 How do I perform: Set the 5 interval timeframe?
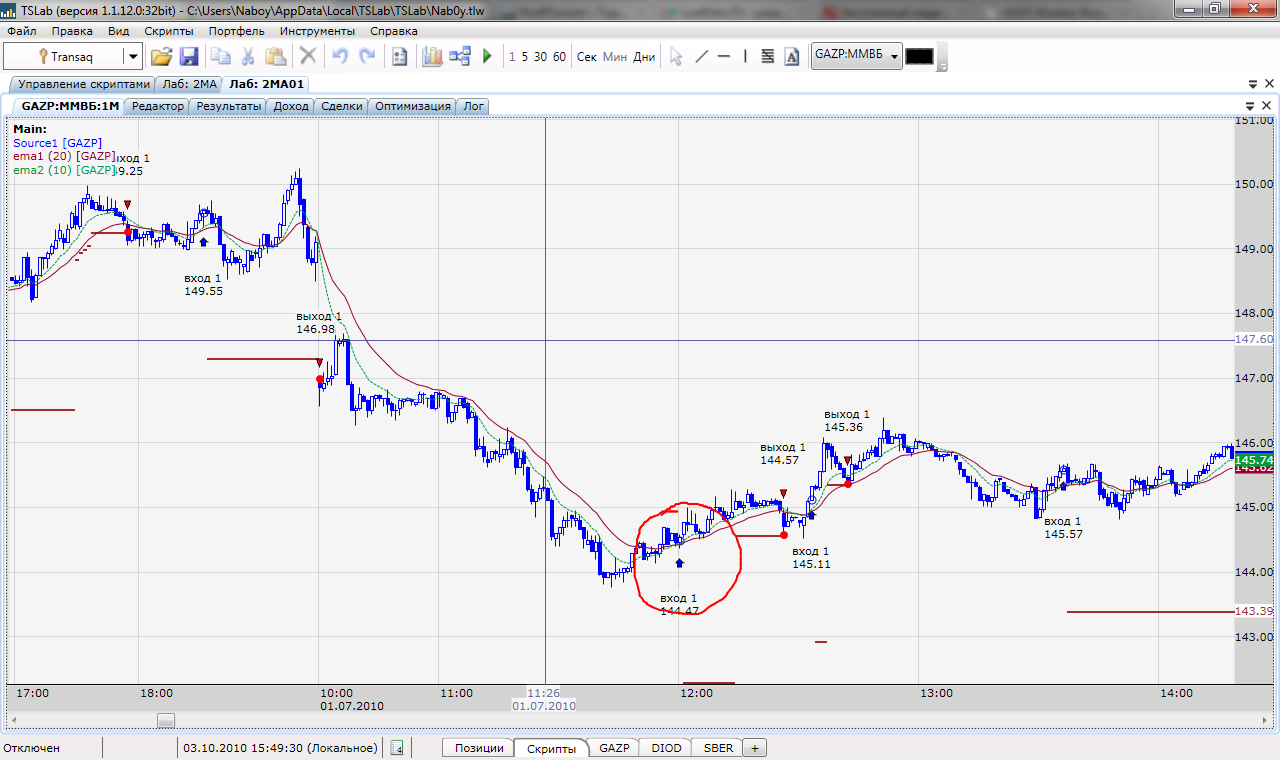point(525,57)
